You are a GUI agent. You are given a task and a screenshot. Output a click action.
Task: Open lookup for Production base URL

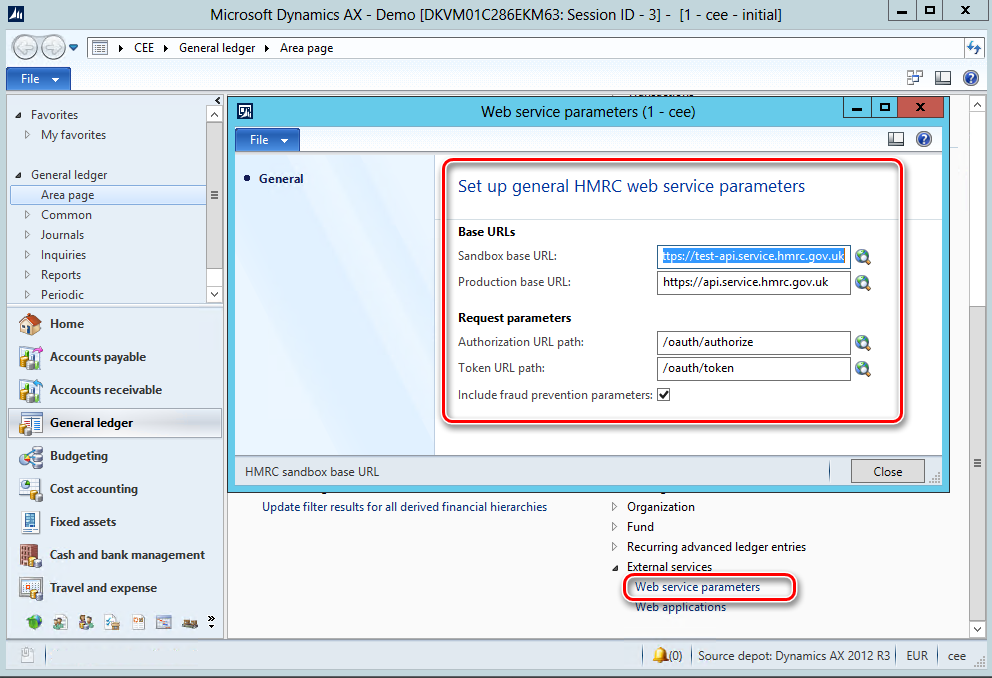[x=862, y=282]
